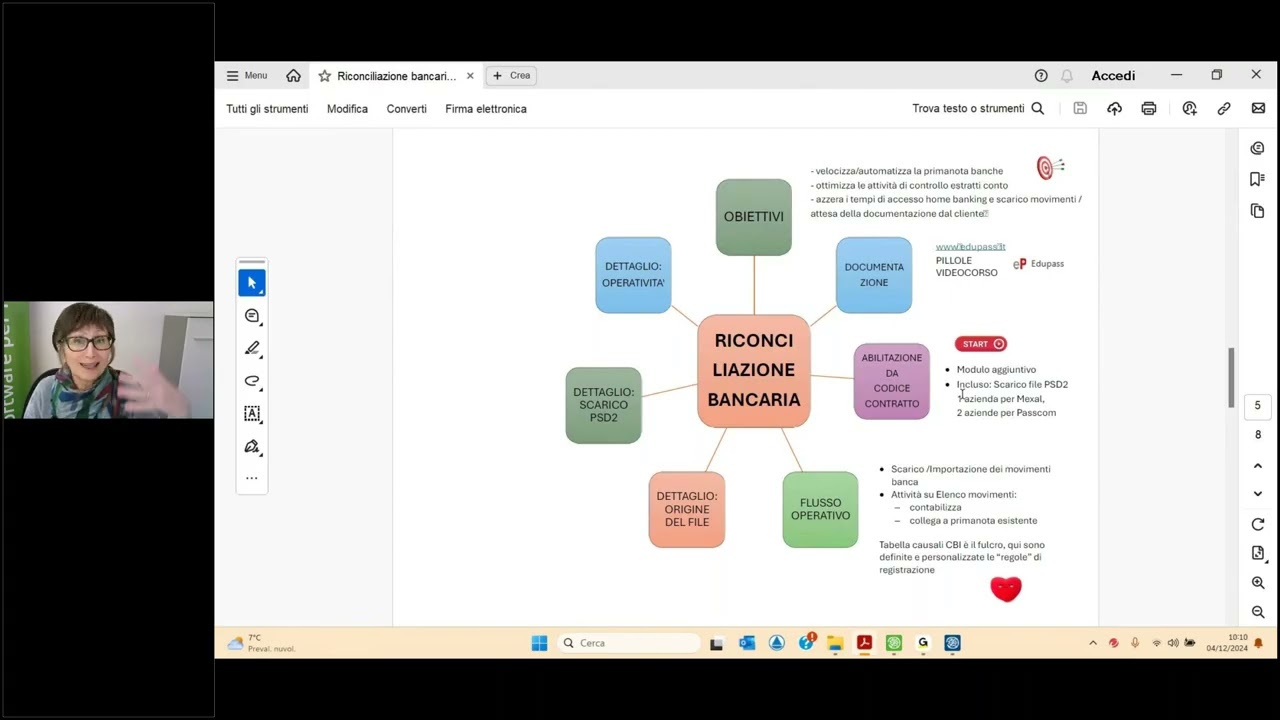
Task: Select the arrow selection tool
Action: point(252,283)
